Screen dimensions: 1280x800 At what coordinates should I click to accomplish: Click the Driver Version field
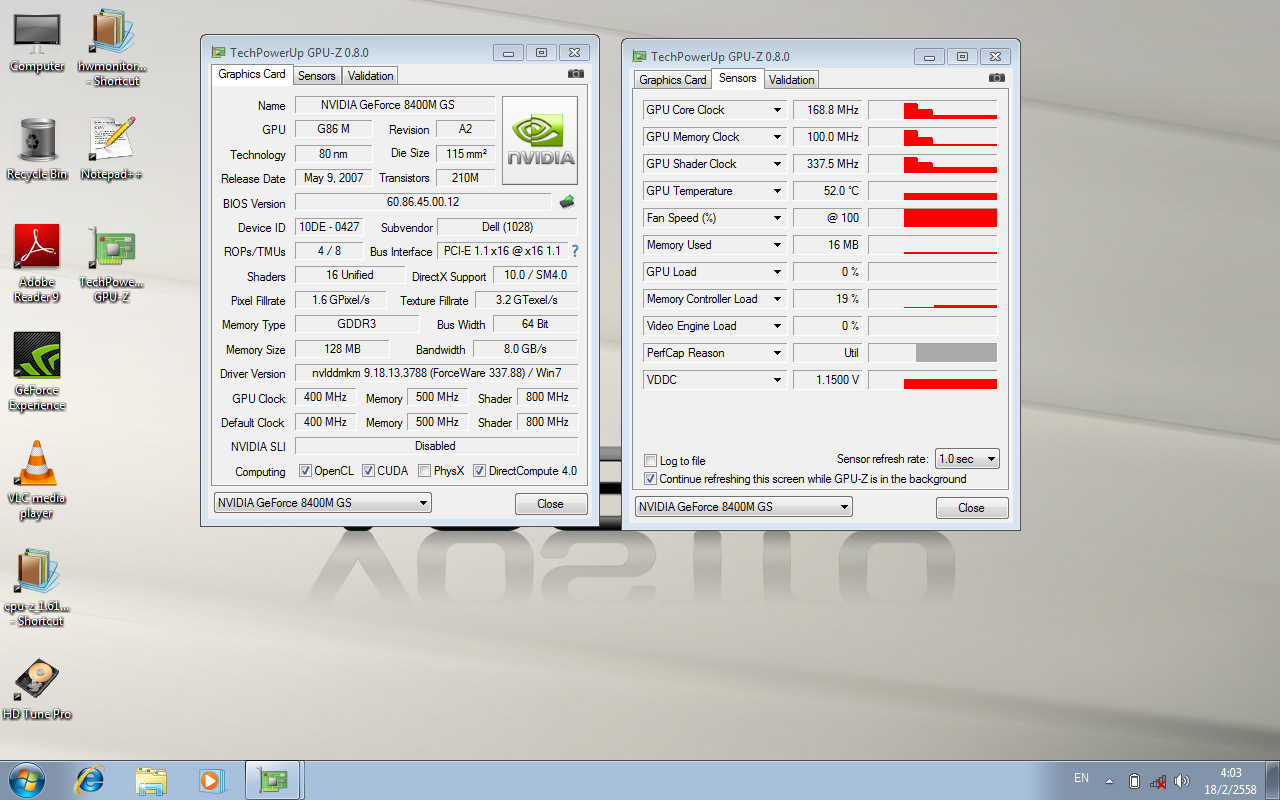[x=436, y=374]
